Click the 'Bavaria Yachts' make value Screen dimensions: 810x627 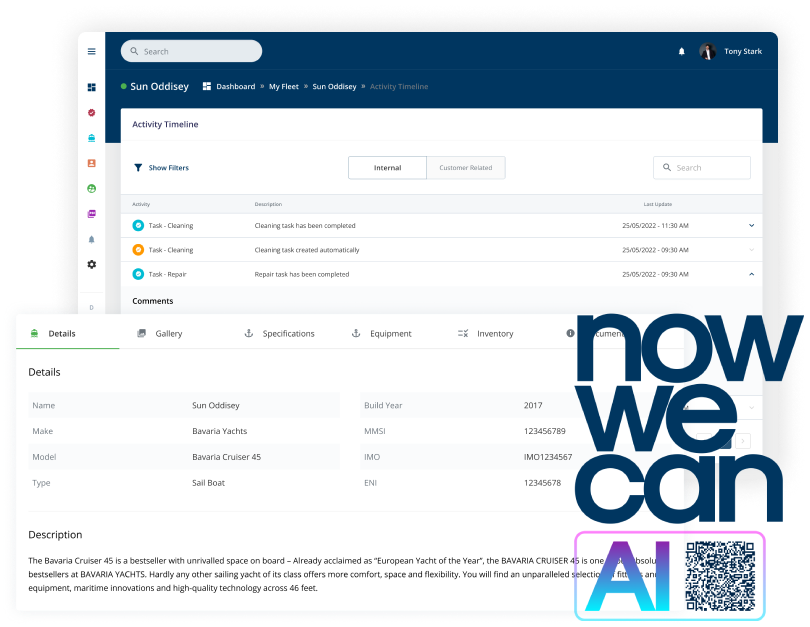coord(220,431)
